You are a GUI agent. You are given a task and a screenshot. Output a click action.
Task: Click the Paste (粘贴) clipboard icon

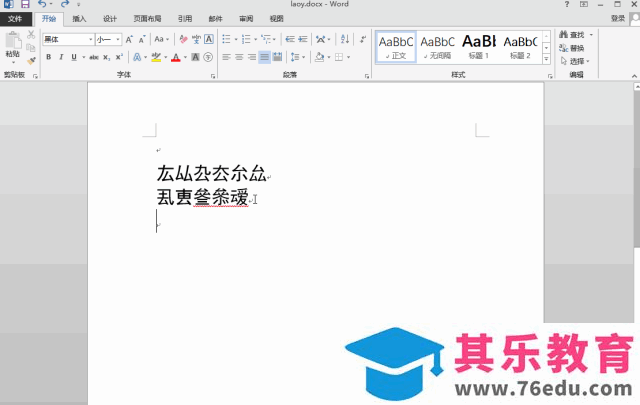[13, 40]
